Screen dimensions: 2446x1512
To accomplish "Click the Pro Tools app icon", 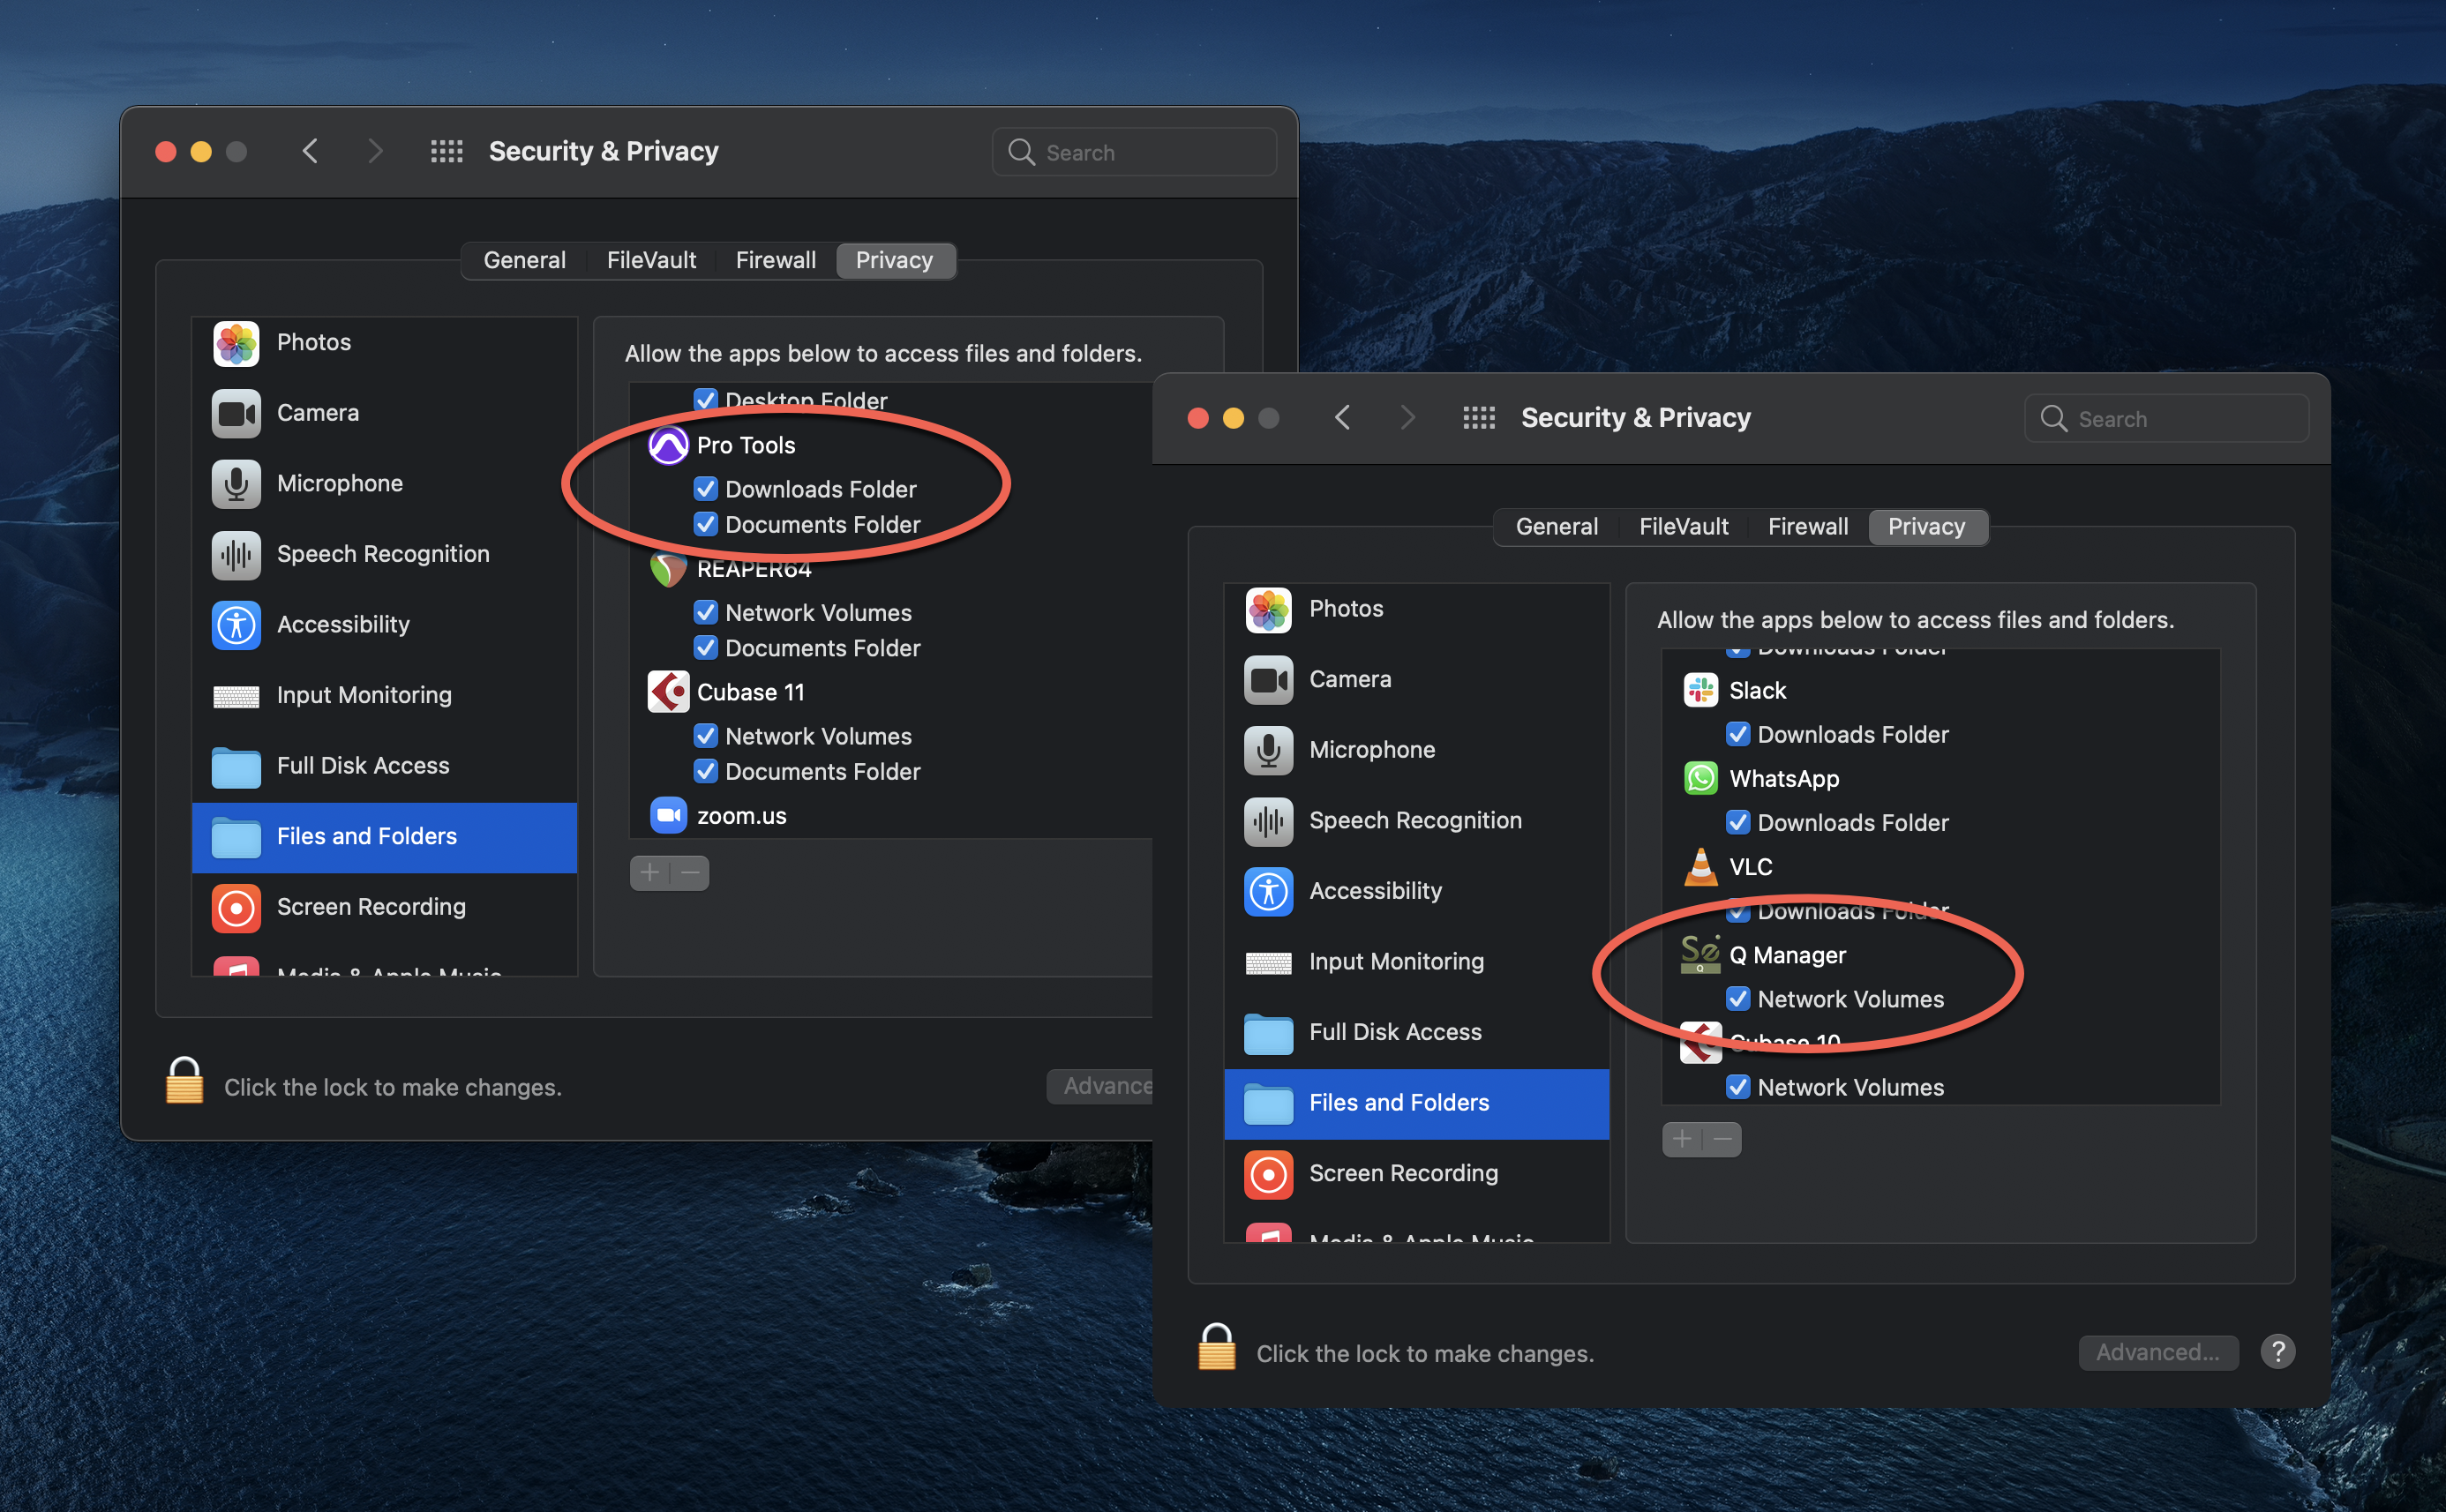I will pos(668,445).
